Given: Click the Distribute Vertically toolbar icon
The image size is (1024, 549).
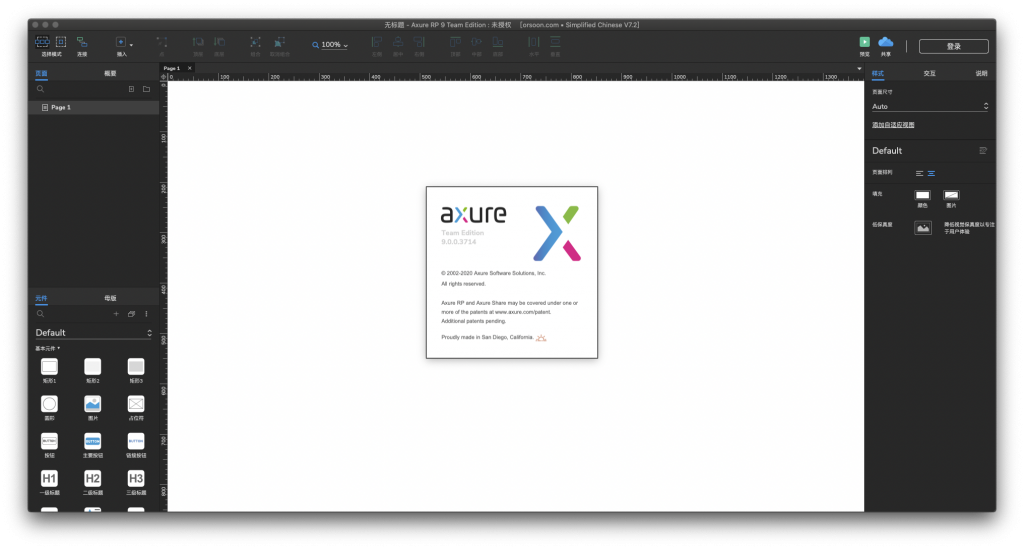Looking at the screenshot, I should pyautogui.click(x=555, y=42).
